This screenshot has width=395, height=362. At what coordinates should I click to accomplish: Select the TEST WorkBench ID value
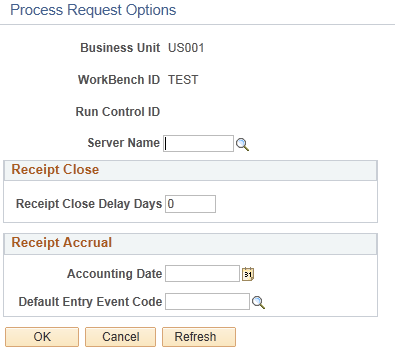(x=183, y=80)
